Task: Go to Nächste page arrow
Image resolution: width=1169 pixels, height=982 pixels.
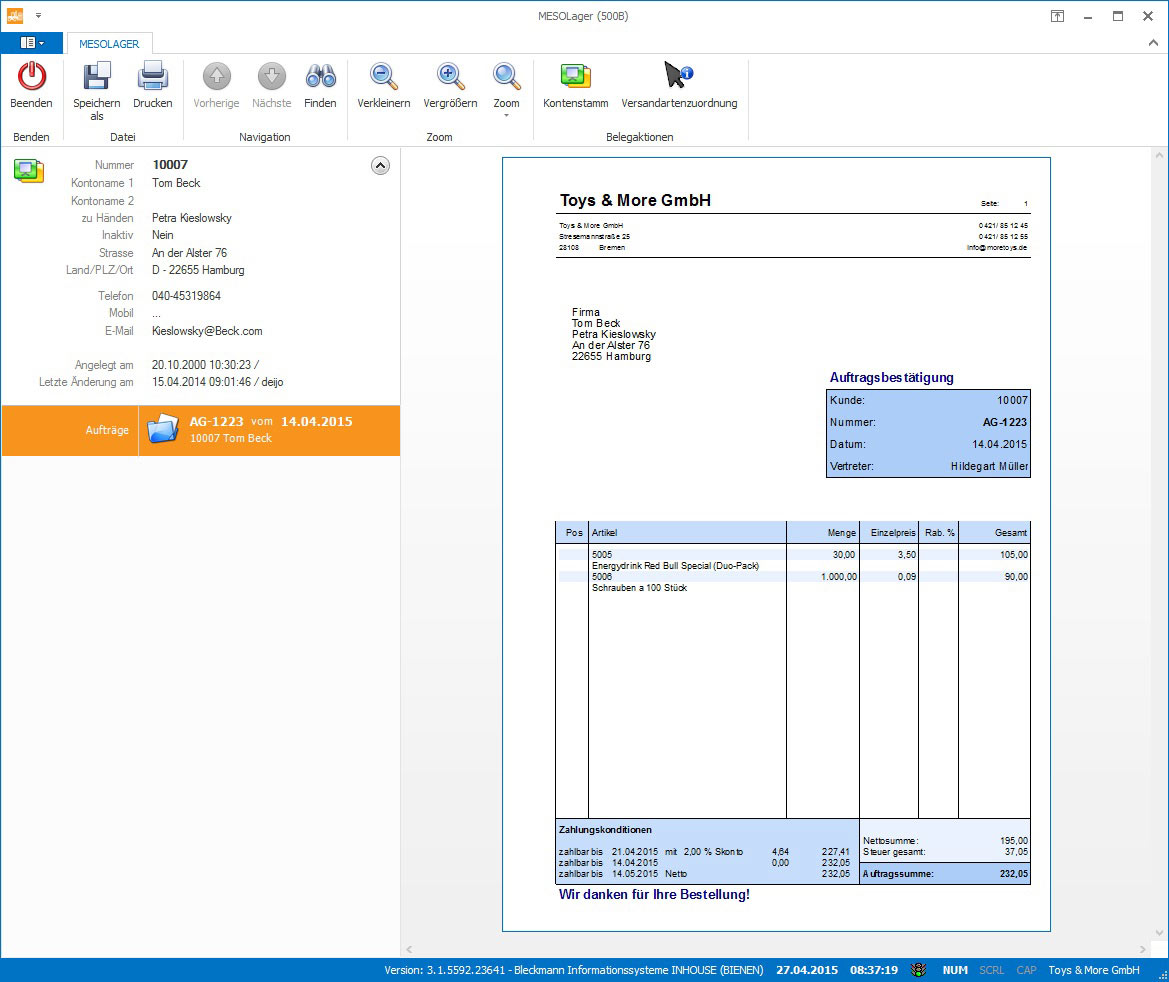Action: [271, 76]
